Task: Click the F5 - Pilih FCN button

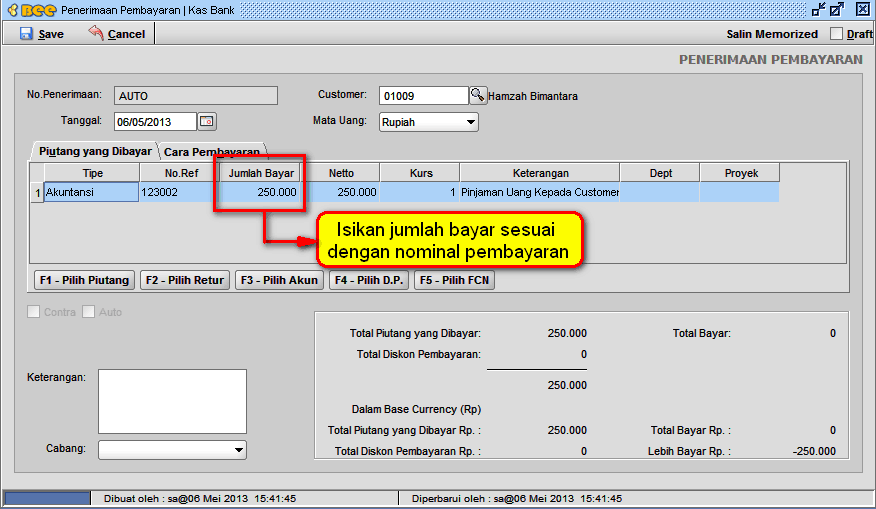Action: click(455, 280)
